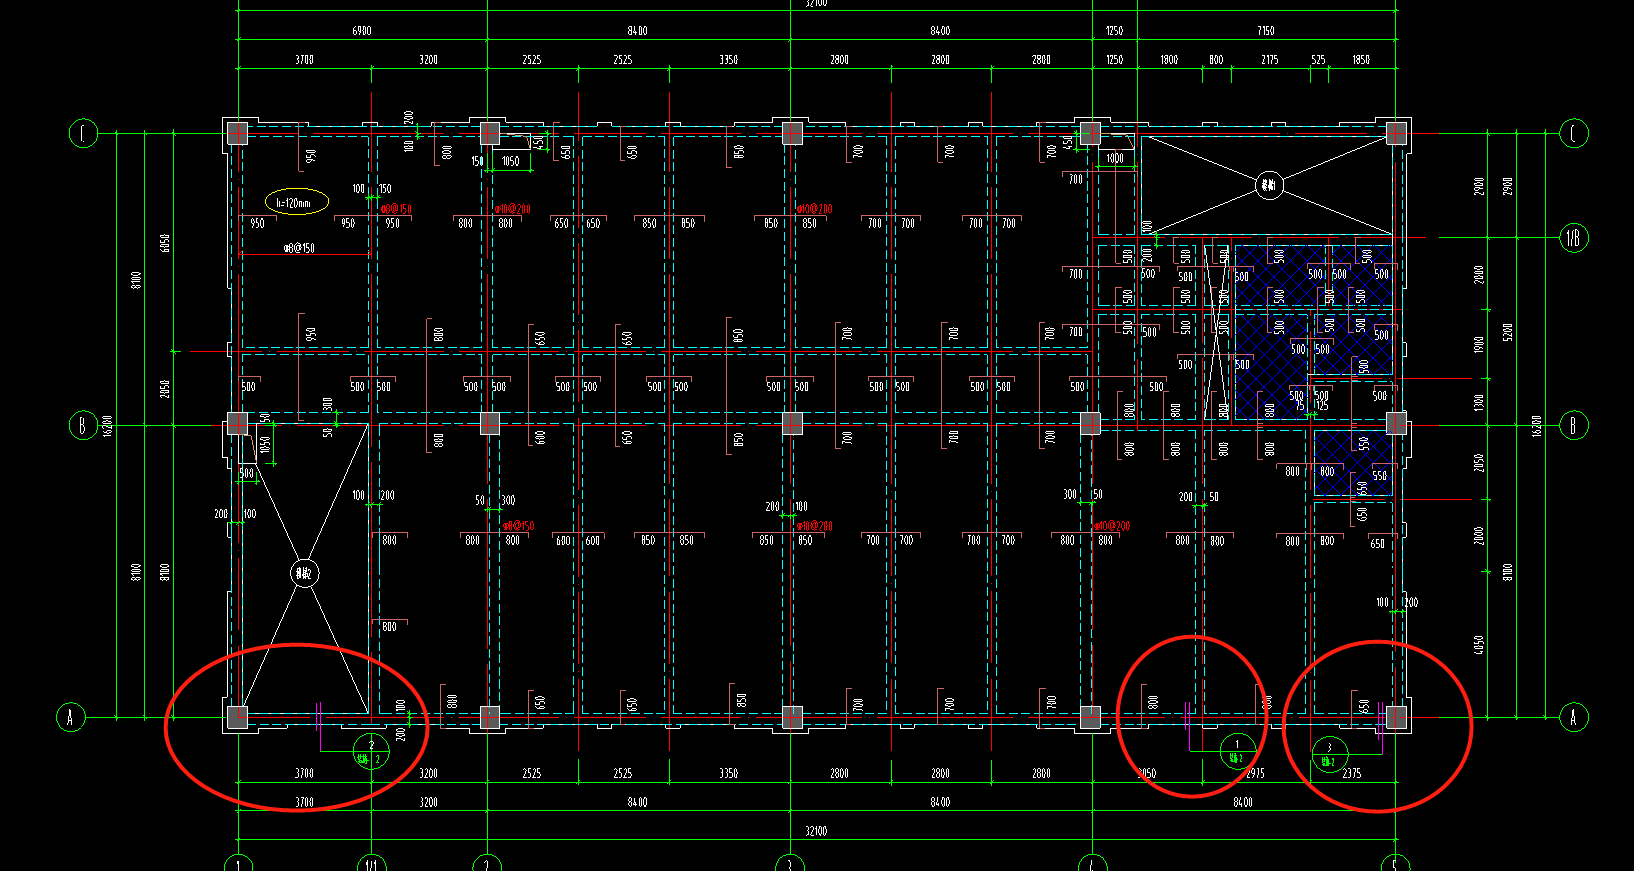The height and width of the screenshot is (871, 1634).
Task: Select the 1900 vertical dimension text
Action: [1479, 344]
